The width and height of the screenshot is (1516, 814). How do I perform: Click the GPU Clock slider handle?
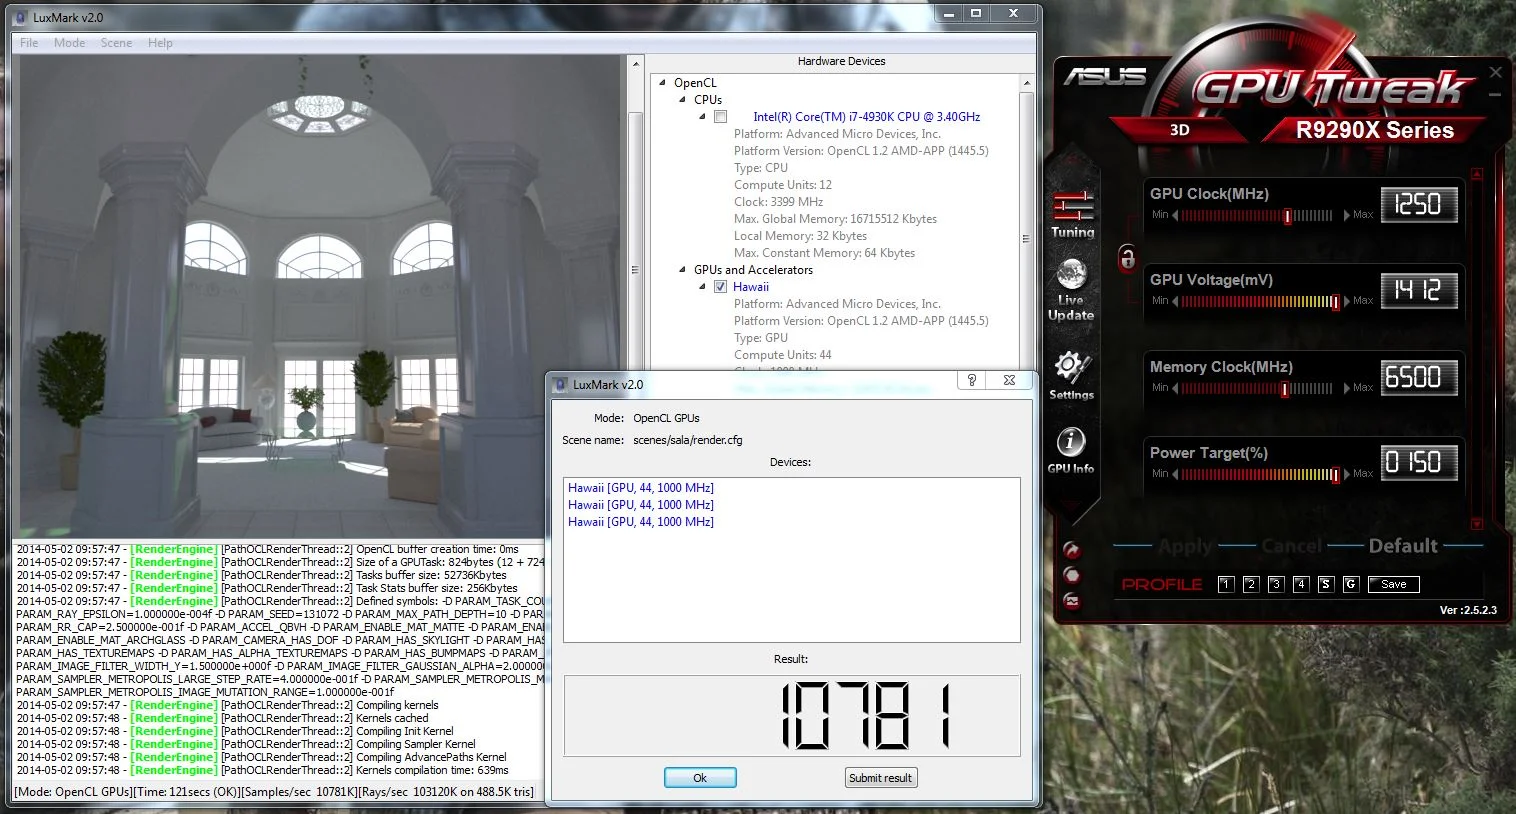[1288, 216]
